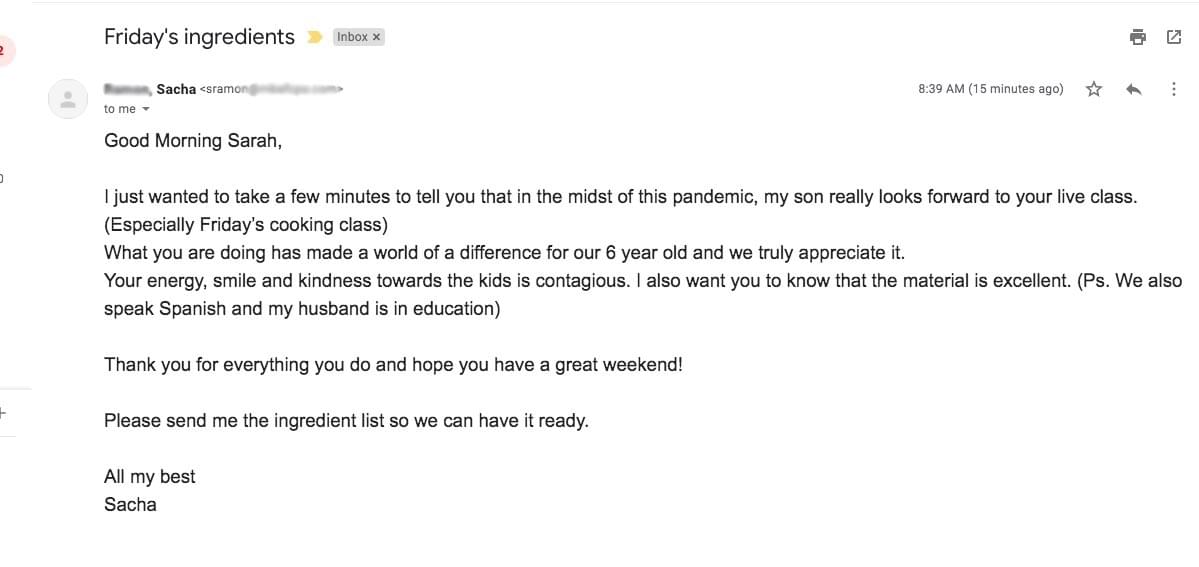
Task: Click the 'to me' recipient text
Action: tap(120, 109)
